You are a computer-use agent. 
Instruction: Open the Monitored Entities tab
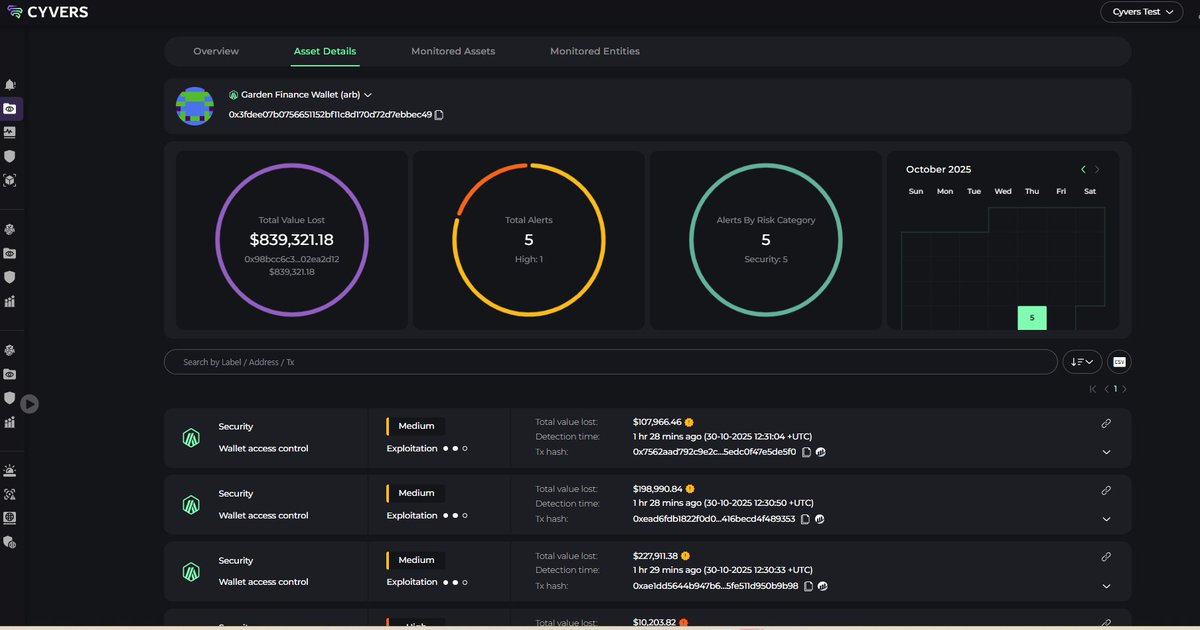tap(594, 51)
